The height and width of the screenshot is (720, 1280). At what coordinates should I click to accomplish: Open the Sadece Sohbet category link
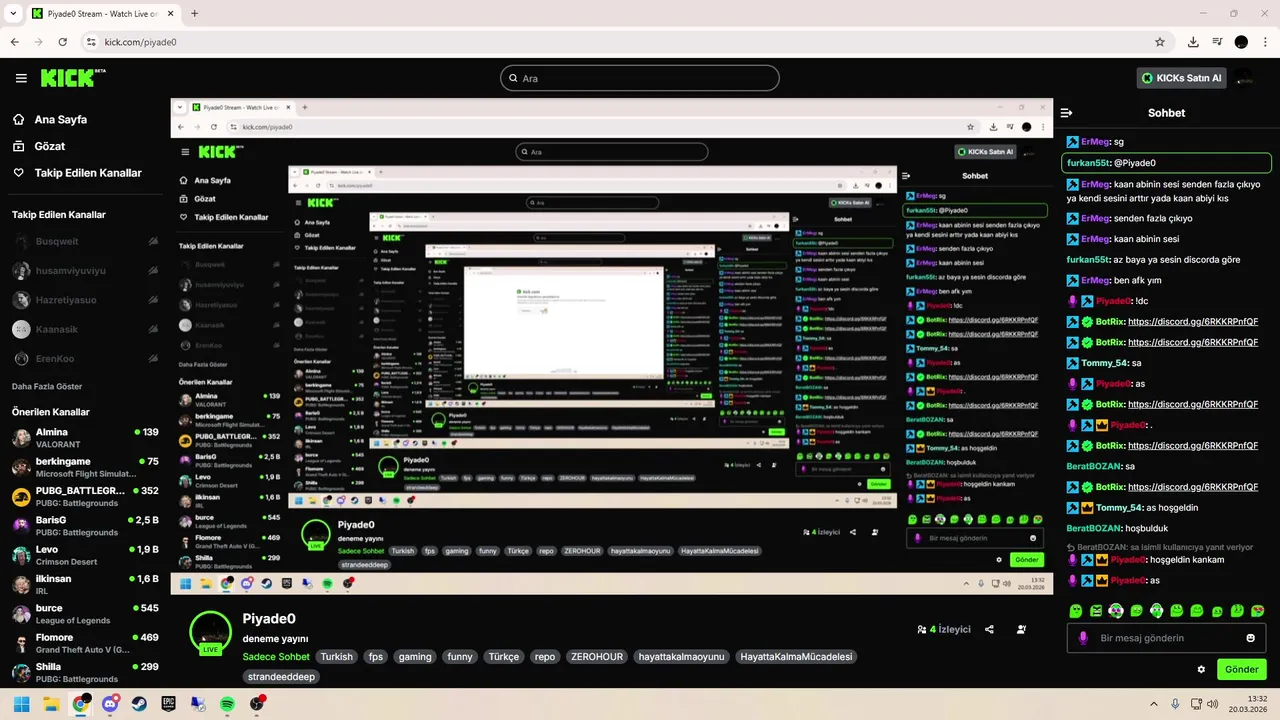click(x=276, y=657)
